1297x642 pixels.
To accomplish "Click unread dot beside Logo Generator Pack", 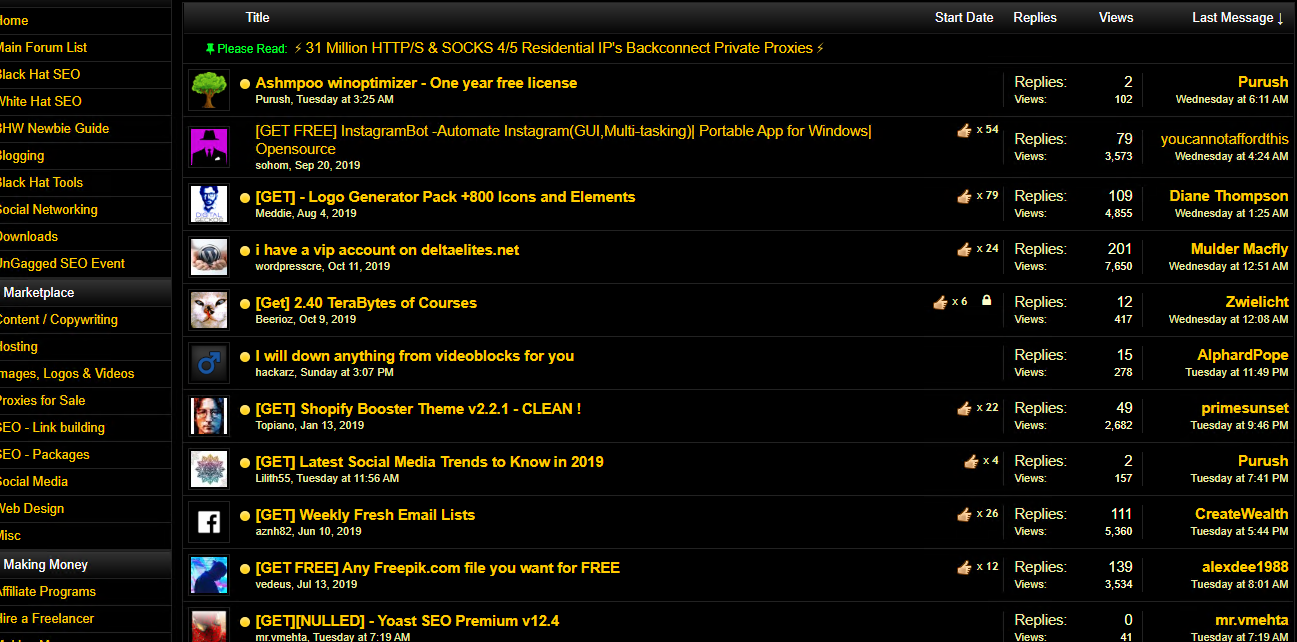I will tap(245, 198).
